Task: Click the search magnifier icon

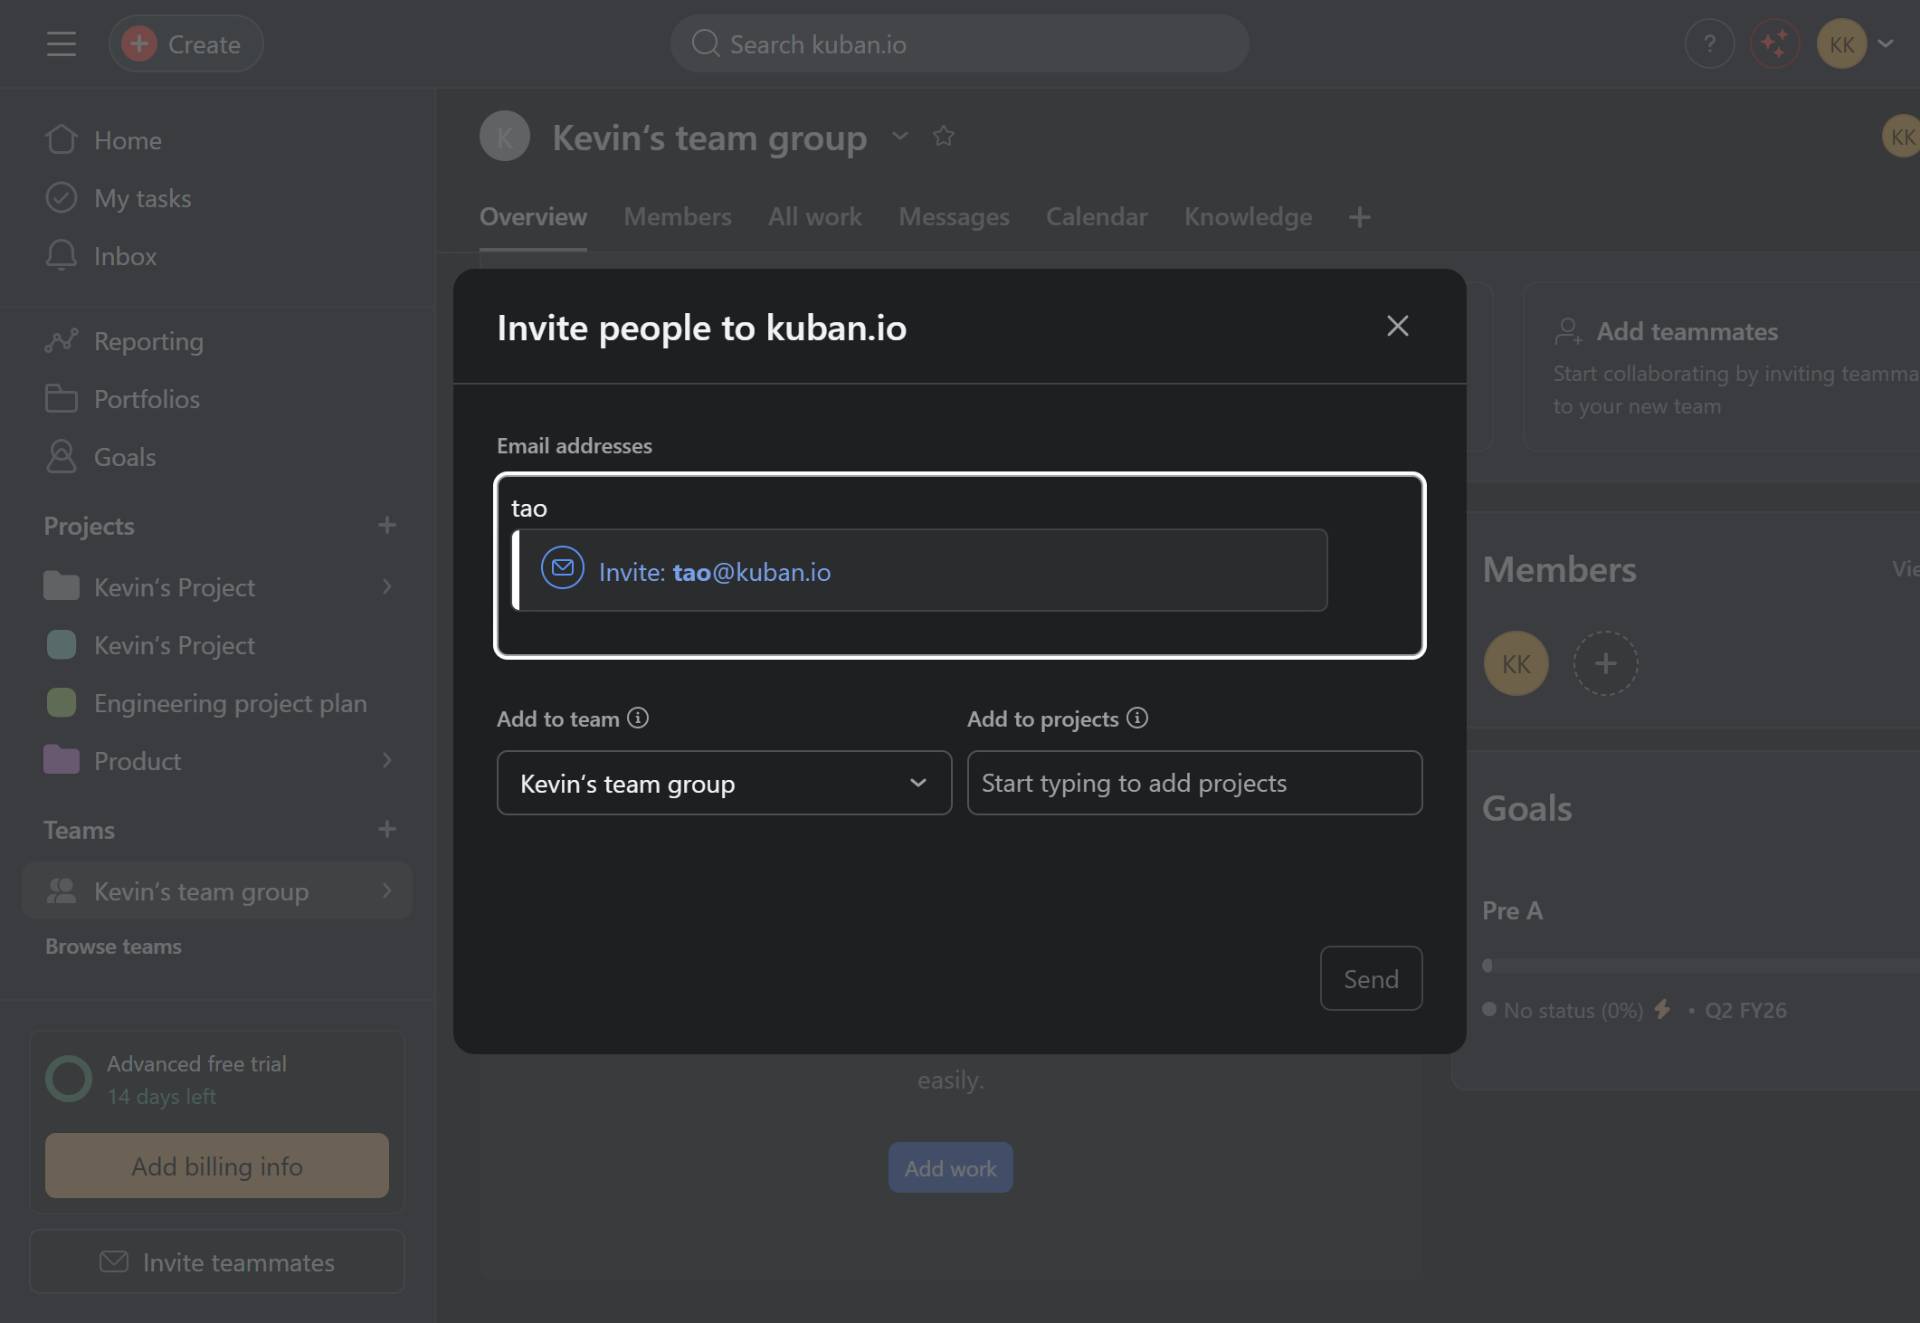Action: [x=706, y=44]
